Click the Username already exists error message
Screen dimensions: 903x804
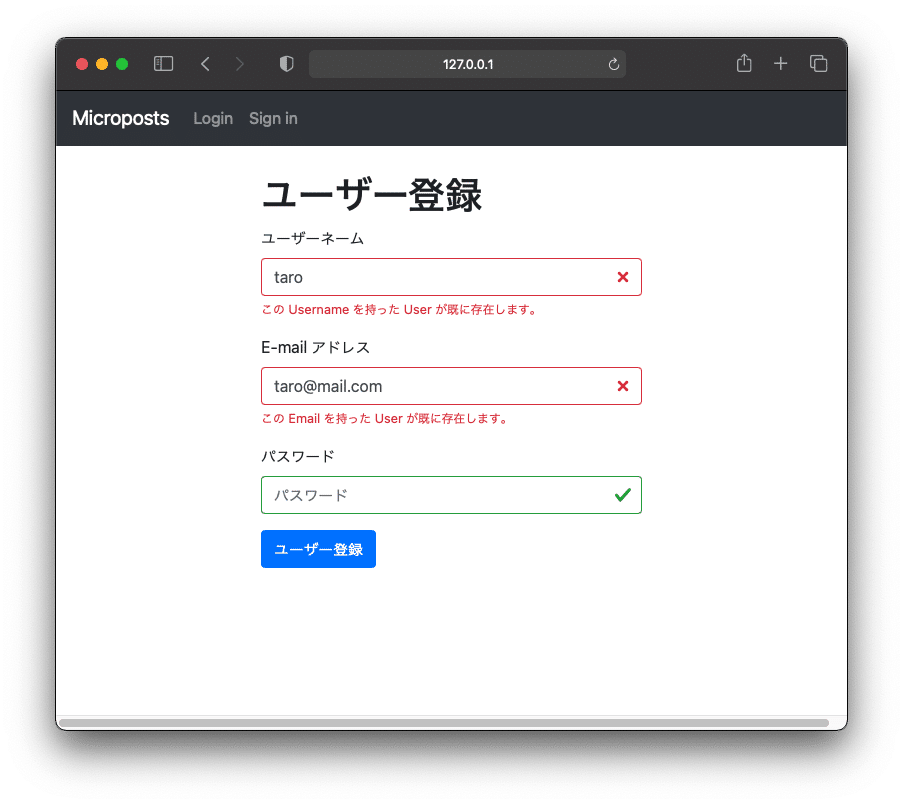[399, 310]
